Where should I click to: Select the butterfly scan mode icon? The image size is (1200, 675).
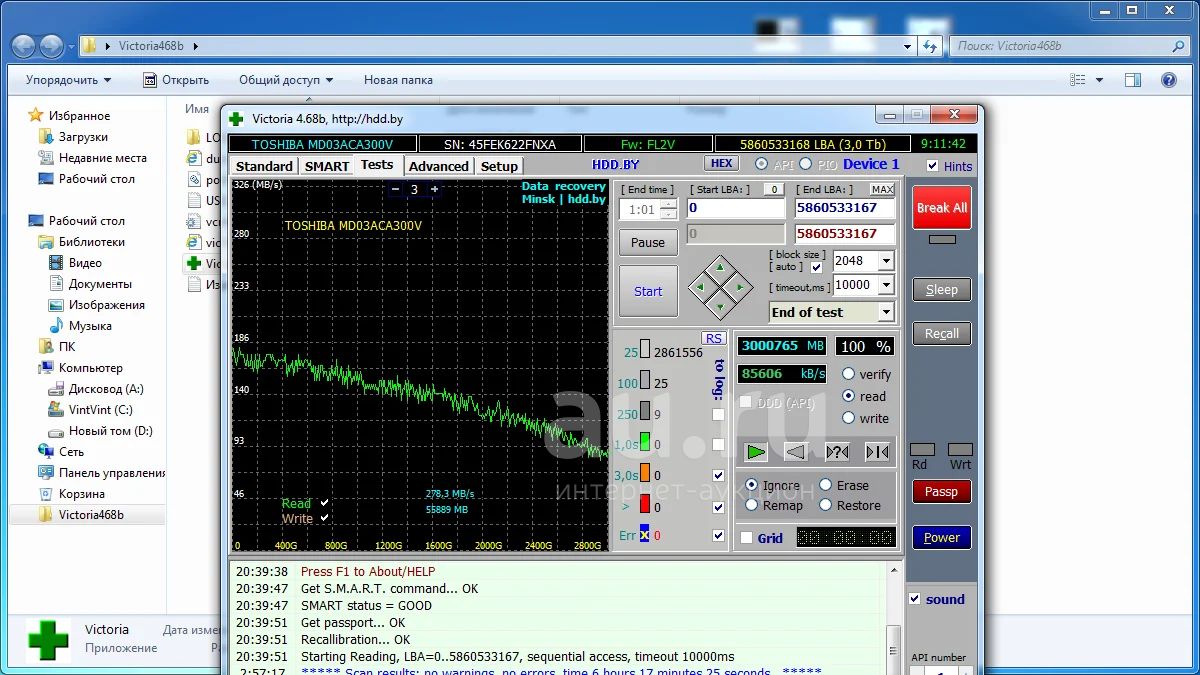coord(877,452)
